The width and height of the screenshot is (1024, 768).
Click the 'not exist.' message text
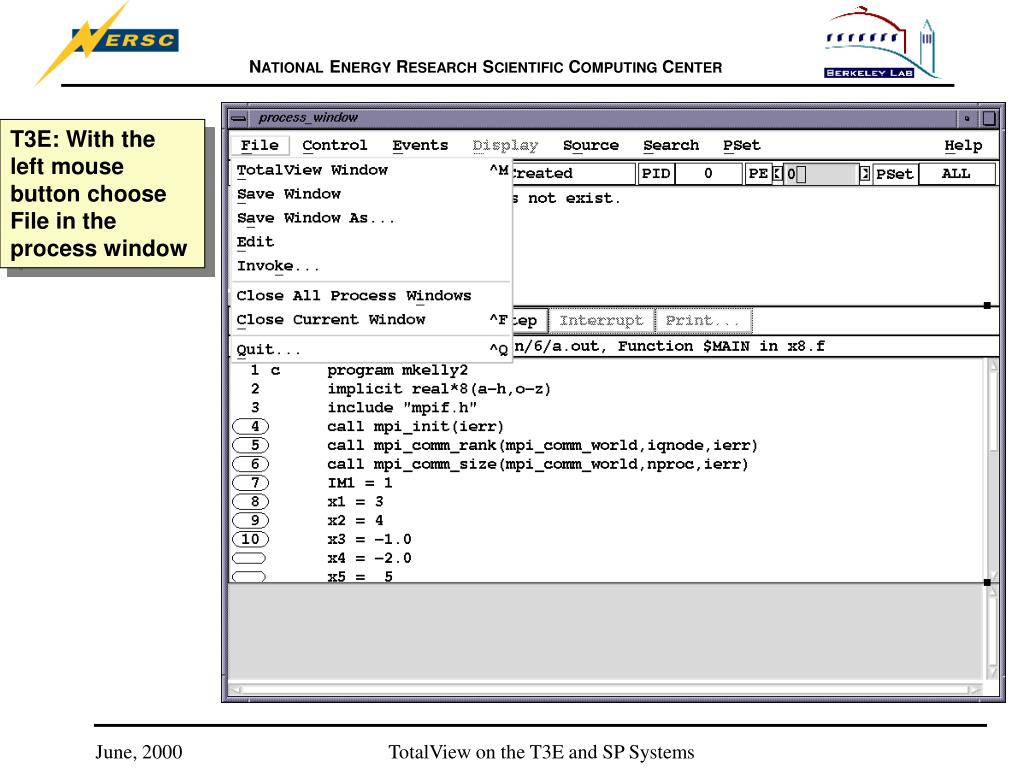point(574,199)
